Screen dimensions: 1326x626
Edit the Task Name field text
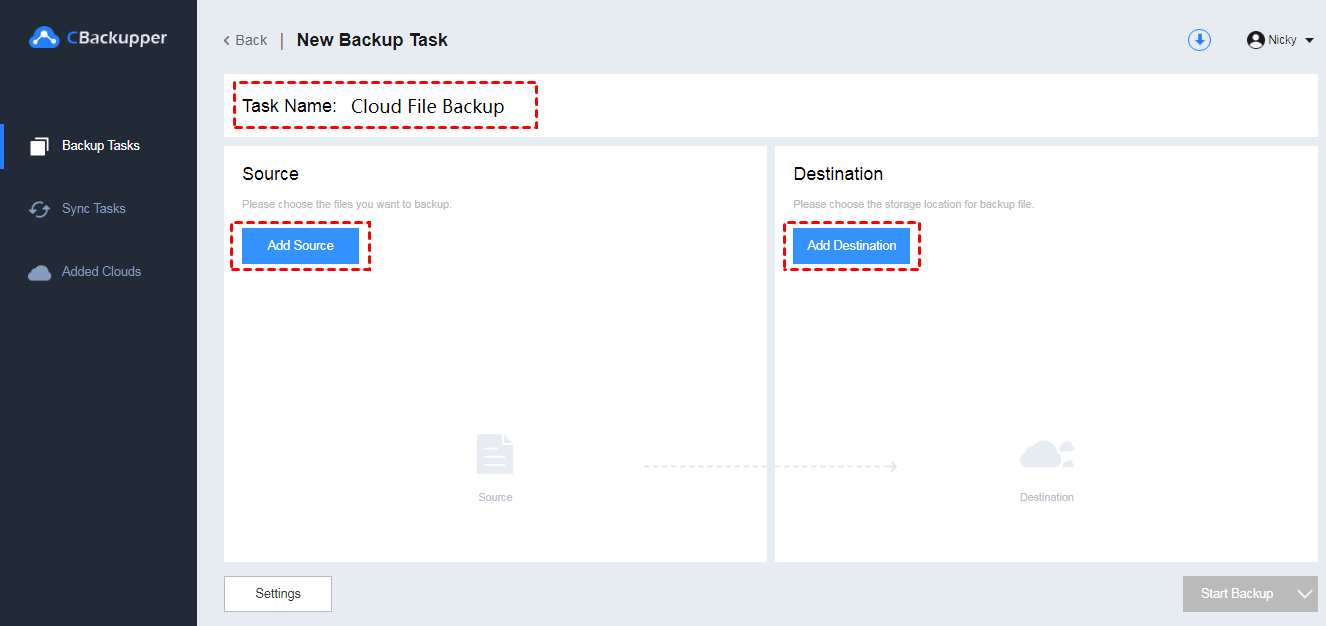(428, 106)
